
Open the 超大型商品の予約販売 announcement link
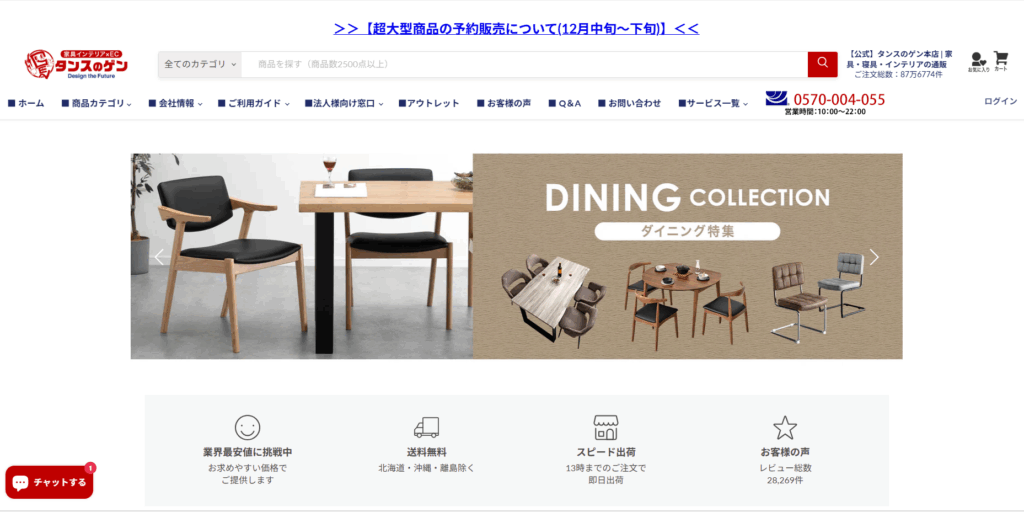tap(516, 29)
